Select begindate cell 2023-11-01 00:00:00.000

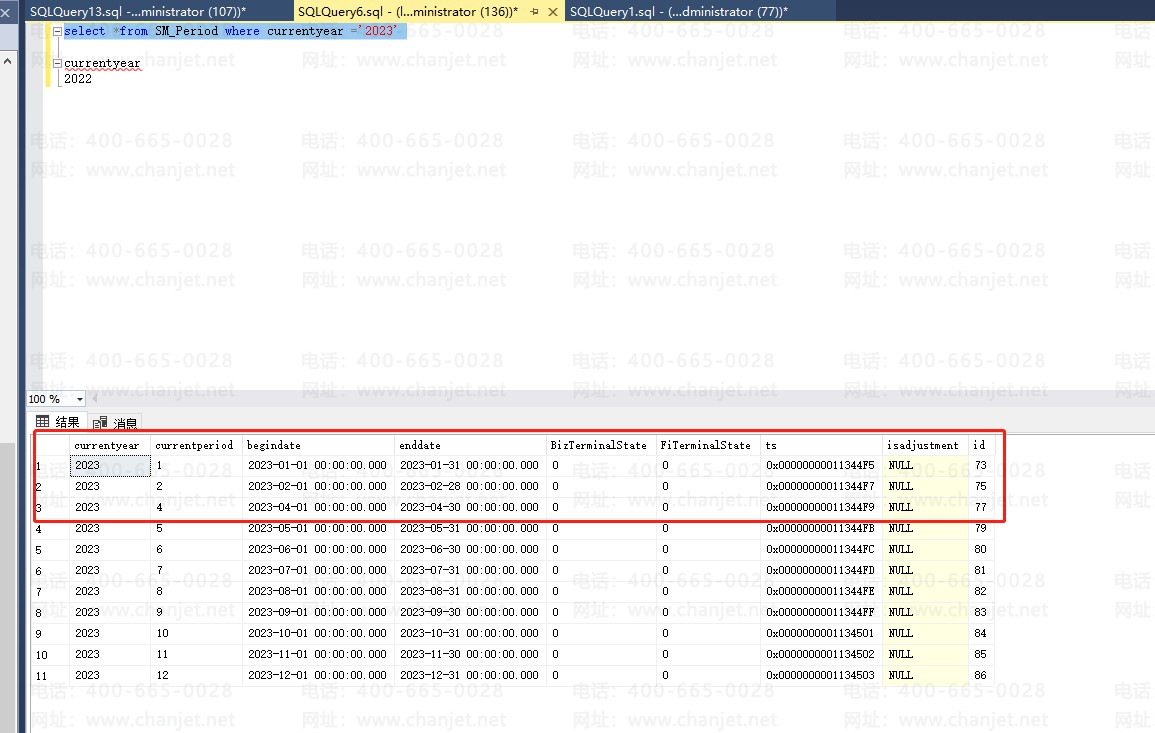click(x=318, y=654)
